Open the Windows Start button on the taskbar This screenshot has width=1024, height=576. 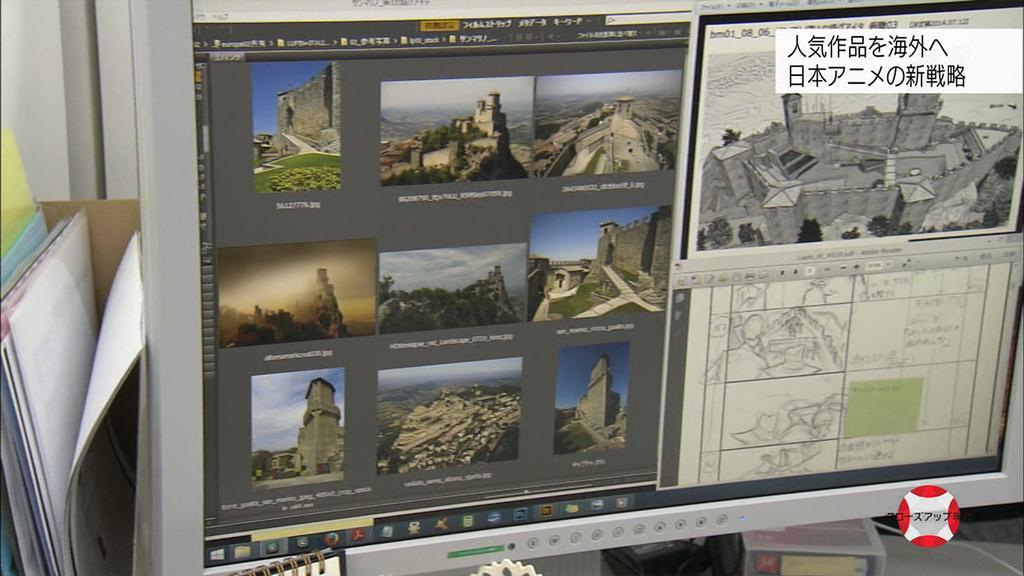pos(217,554)
